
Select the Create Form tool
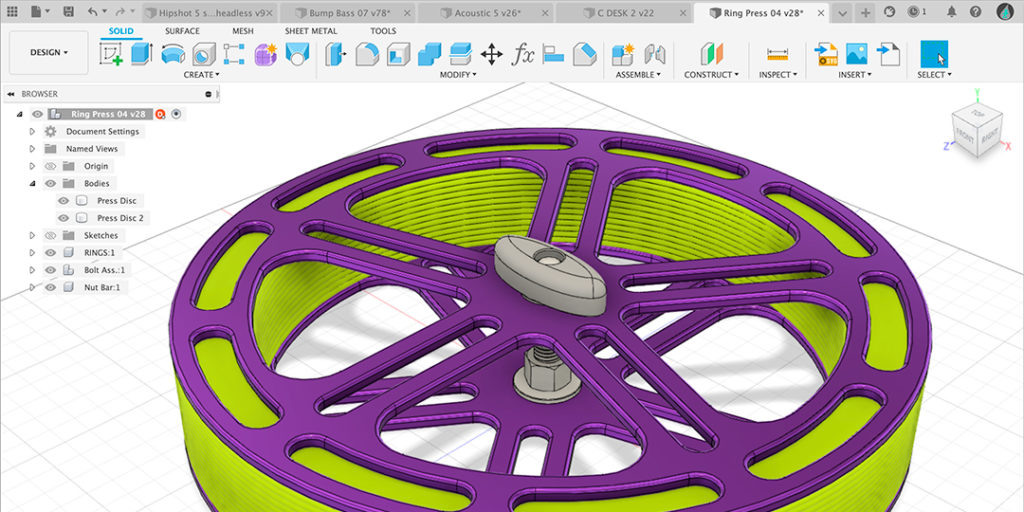[x=266, y=54]
